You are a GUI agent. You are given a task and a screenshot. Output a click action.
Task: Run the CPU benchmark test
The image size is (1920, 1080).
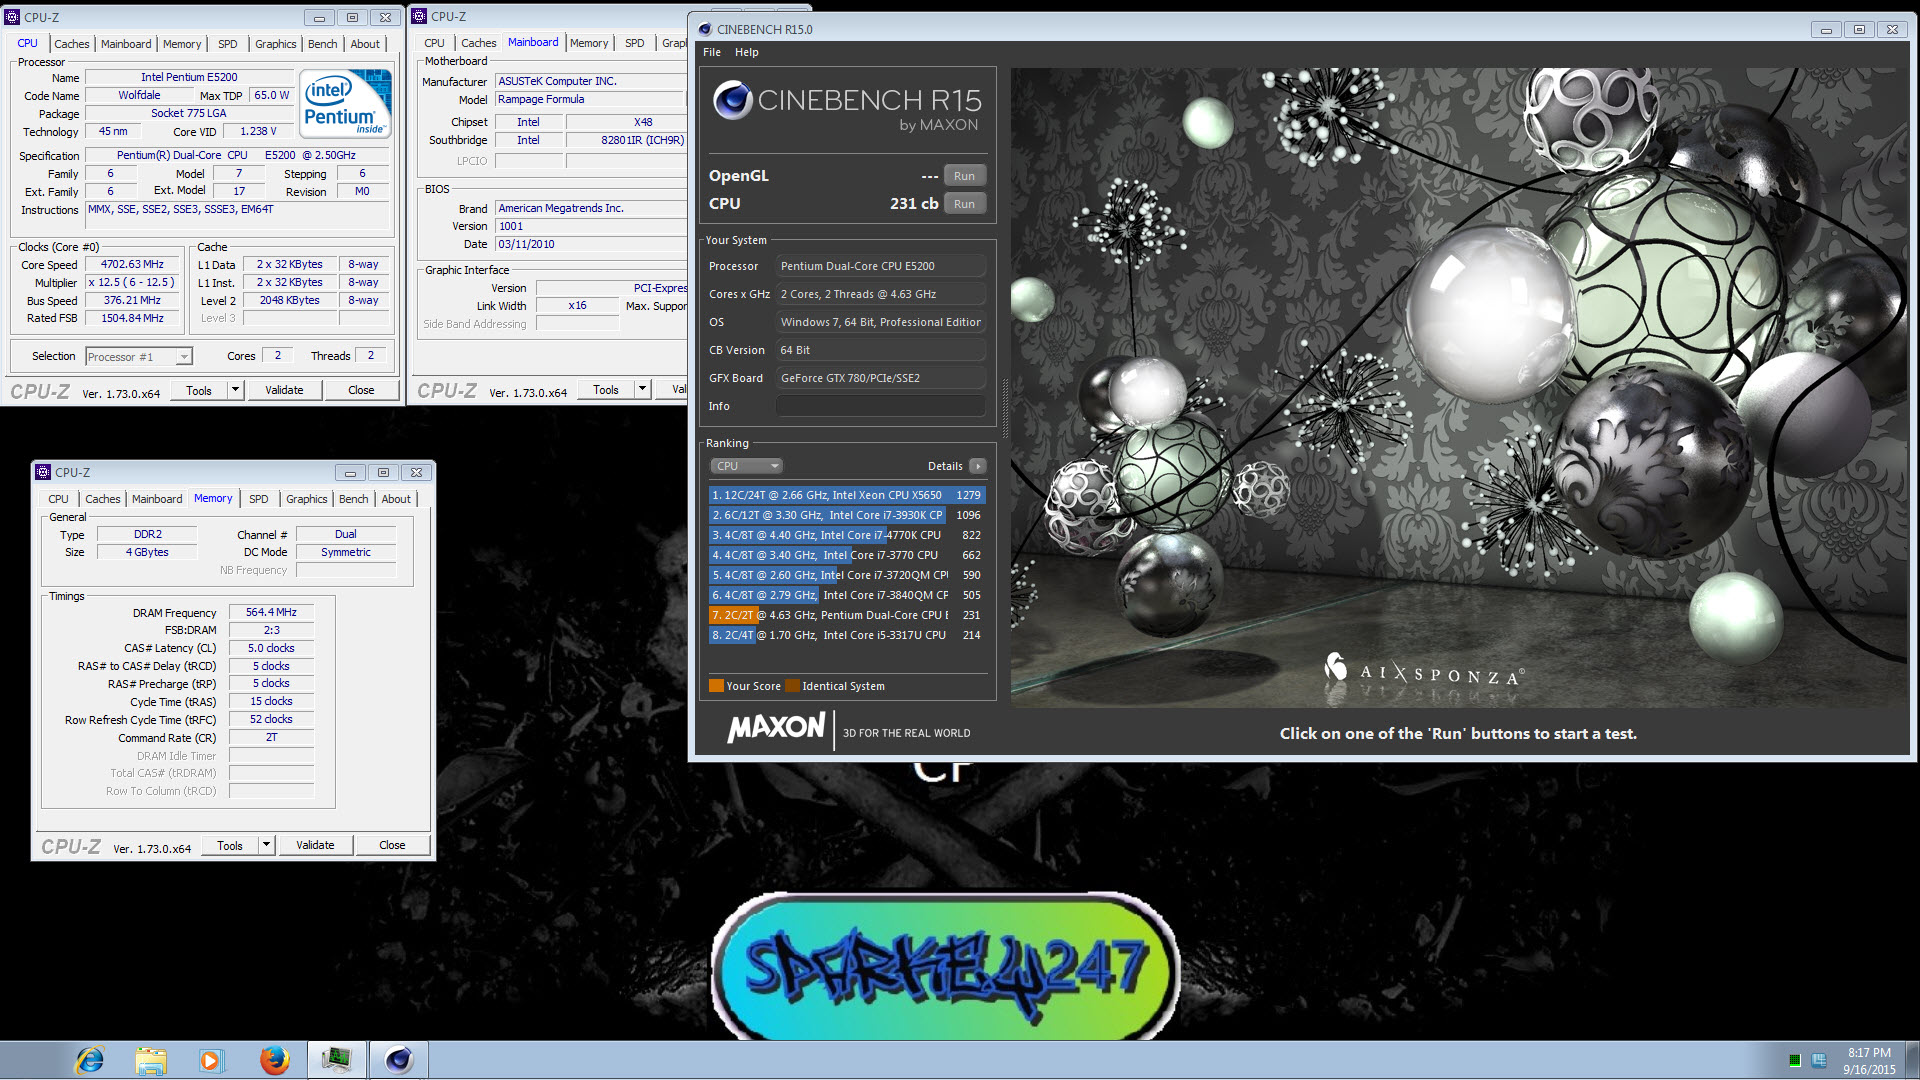pyautogui.click(x=964, y=204)
